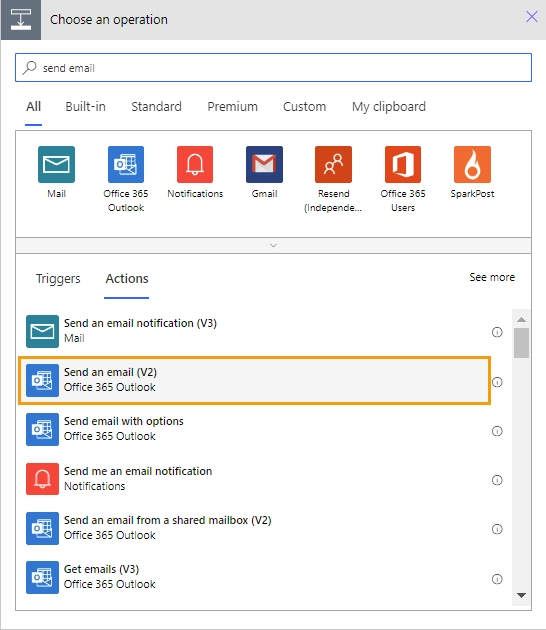Switch to the Triggers tab

click(x=58, y=278)
